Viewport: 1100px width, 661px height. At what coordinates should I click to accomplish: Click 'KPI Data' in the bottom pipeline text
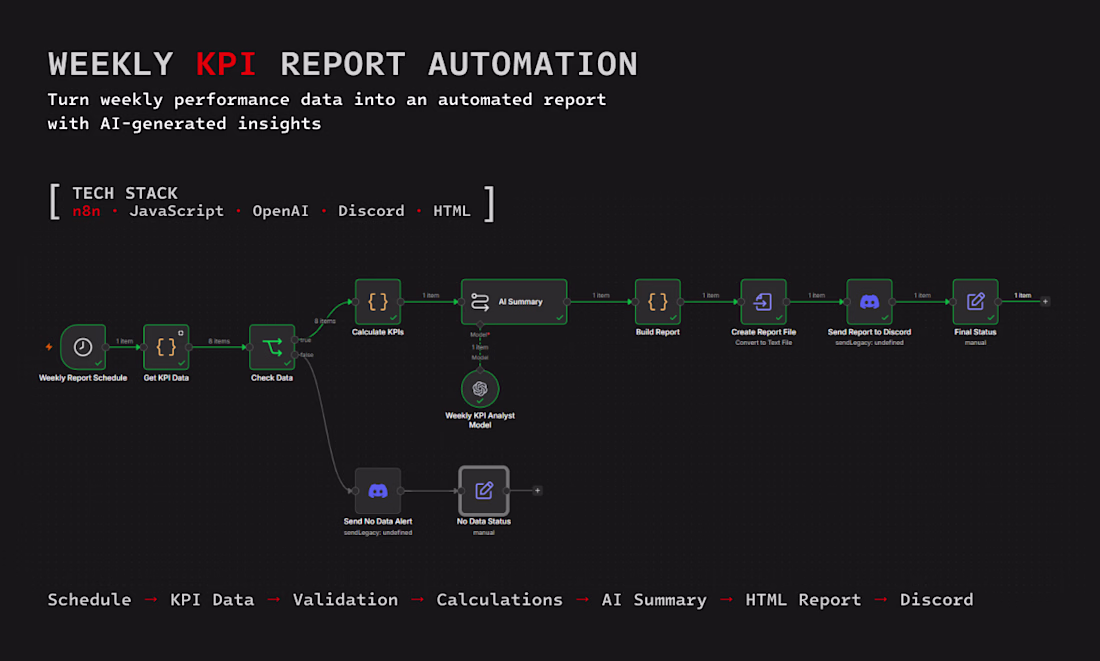tap(212, 600)
